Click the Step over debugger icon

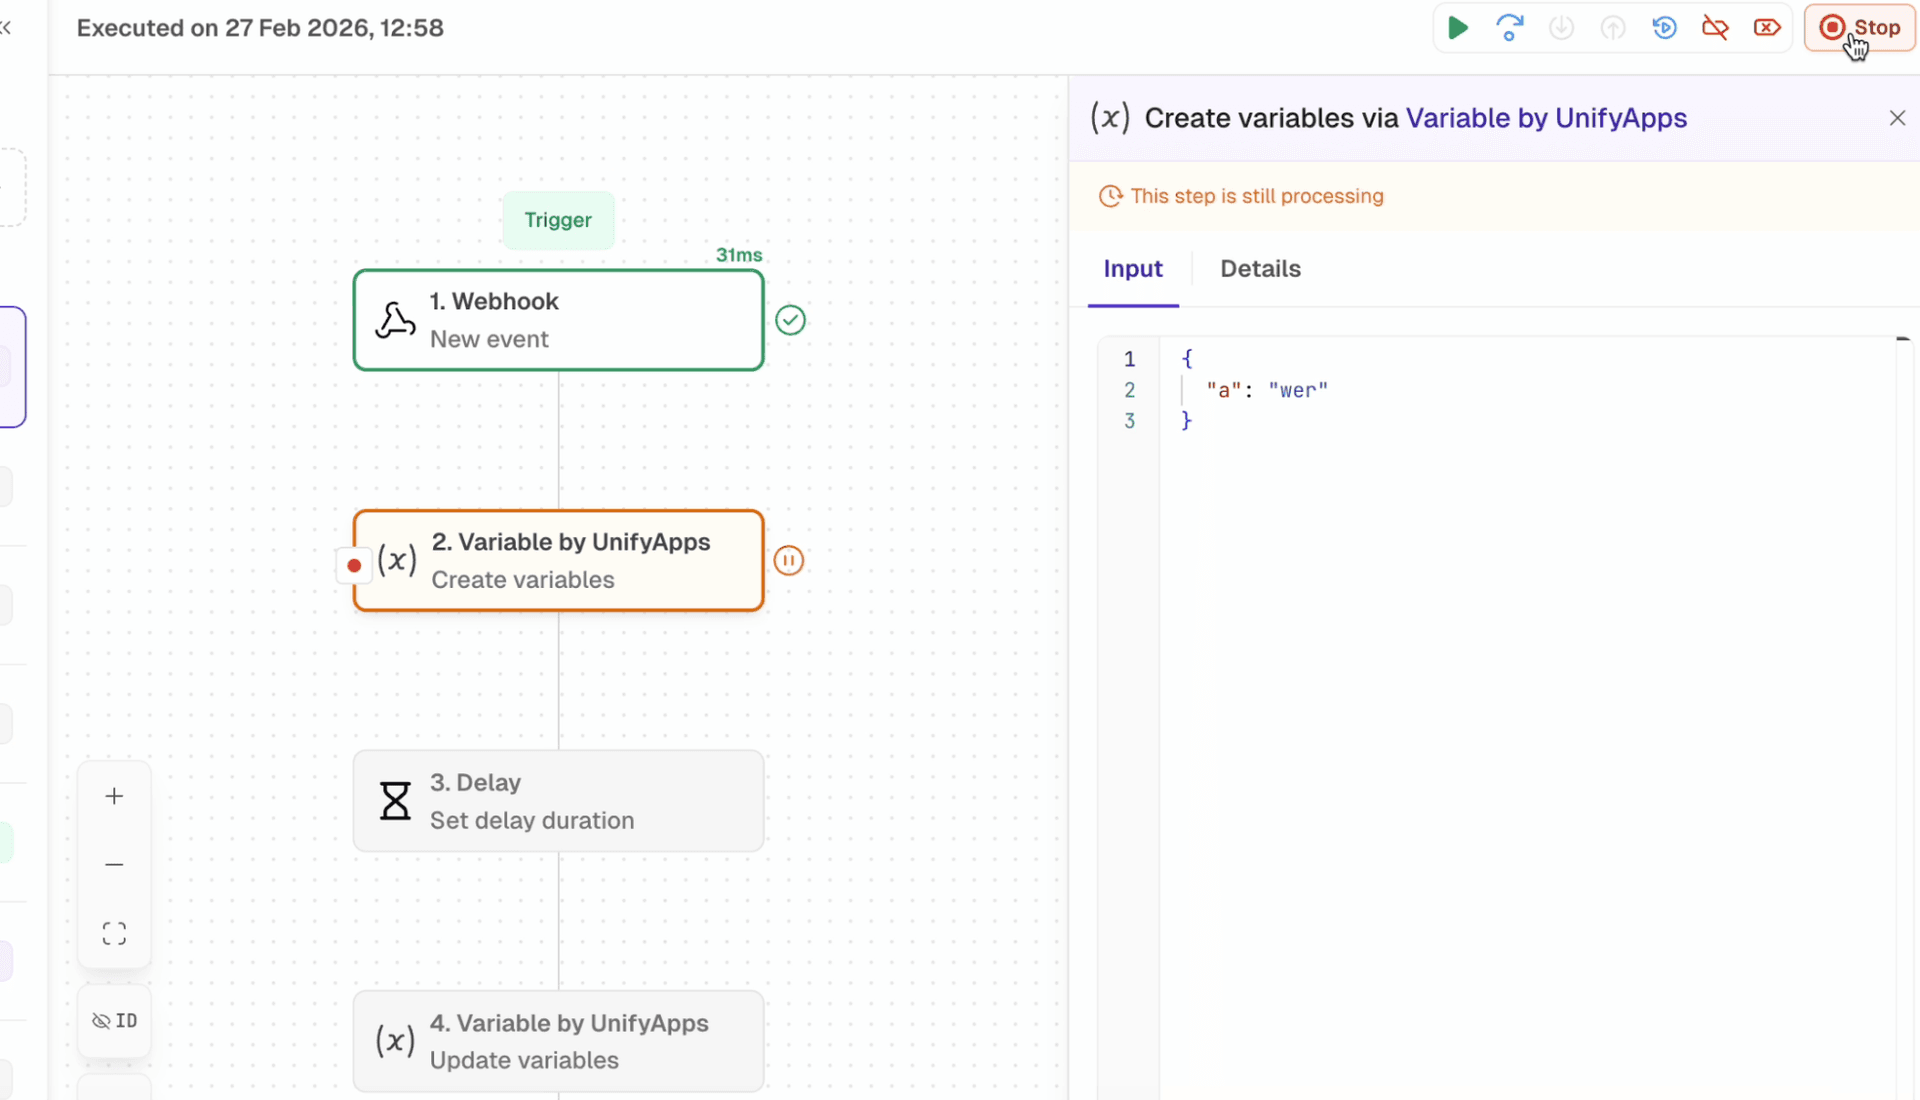pyautogui.click(x=1509, y=28)
